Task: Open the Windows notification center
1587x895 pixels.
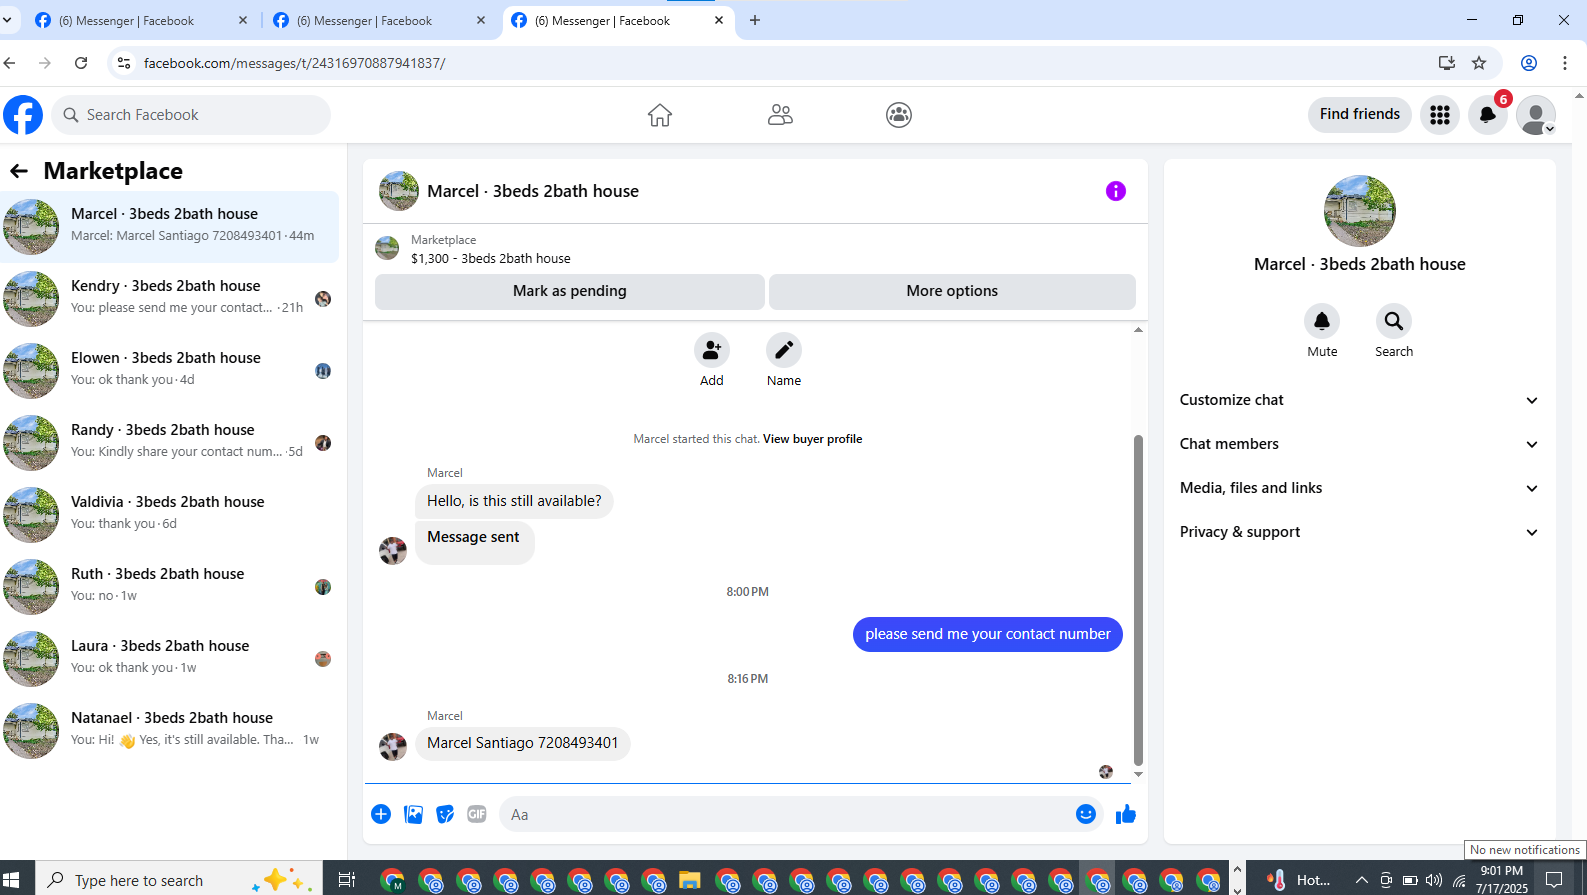Action: pyautogui.click(x=1554, y=880)
